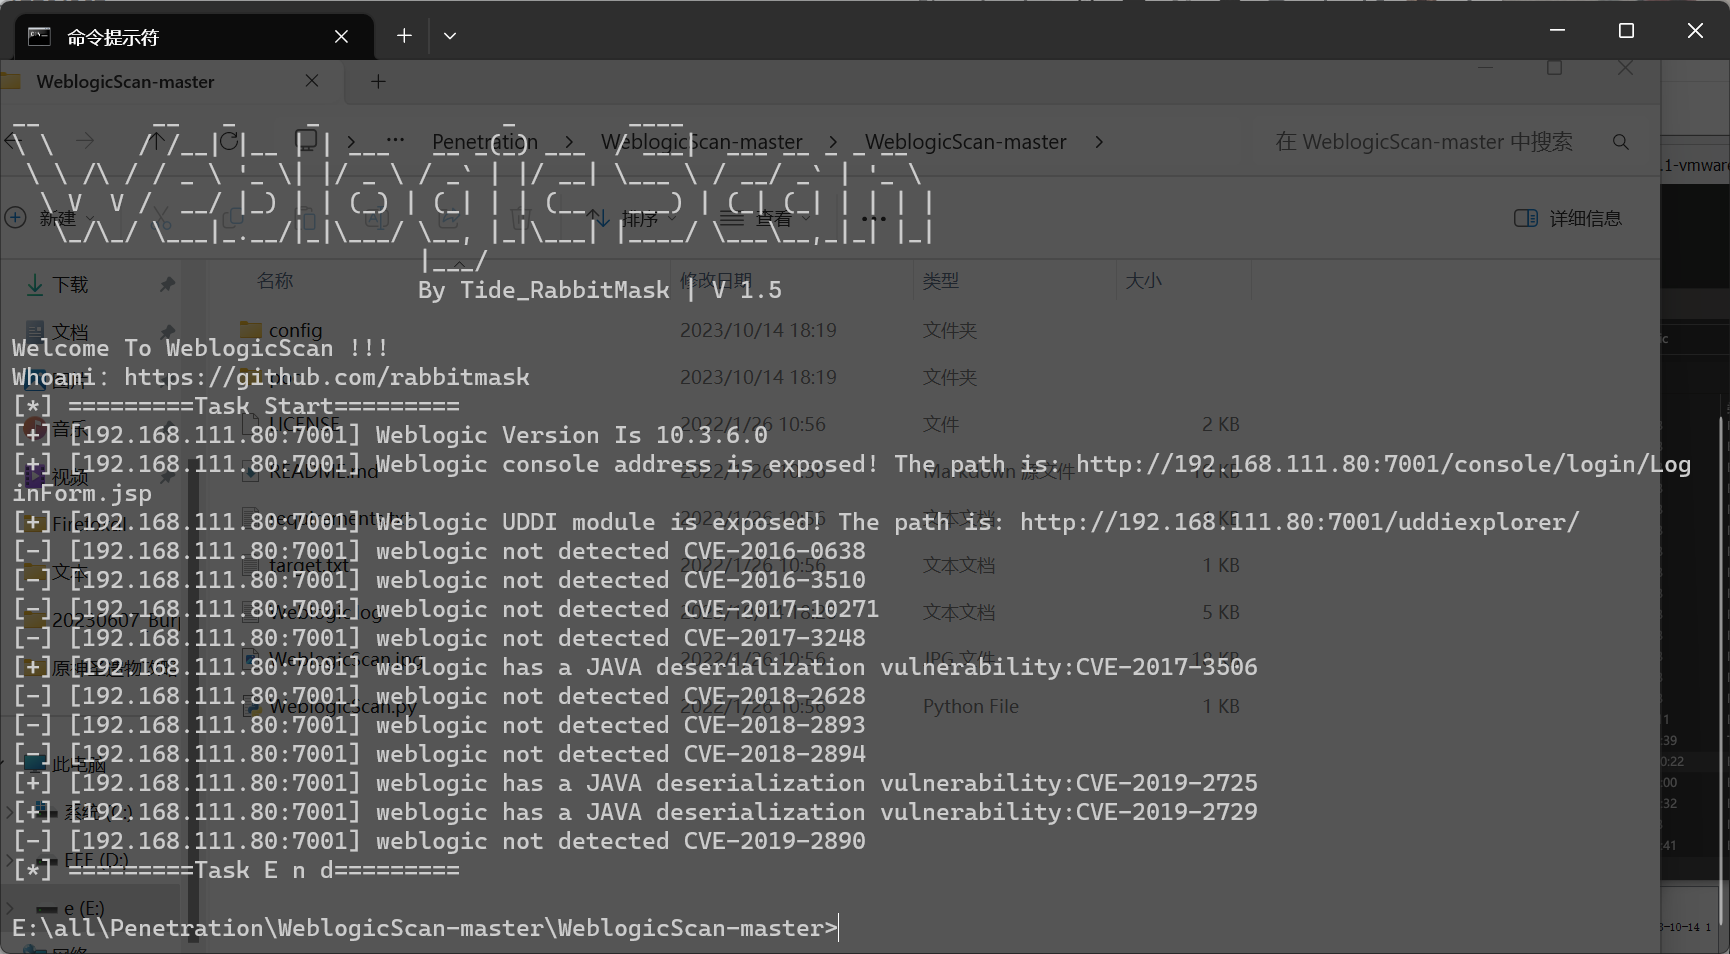
Task: Click the Paste icon in Explorer toolbar
Action: (x=307, y=218)
